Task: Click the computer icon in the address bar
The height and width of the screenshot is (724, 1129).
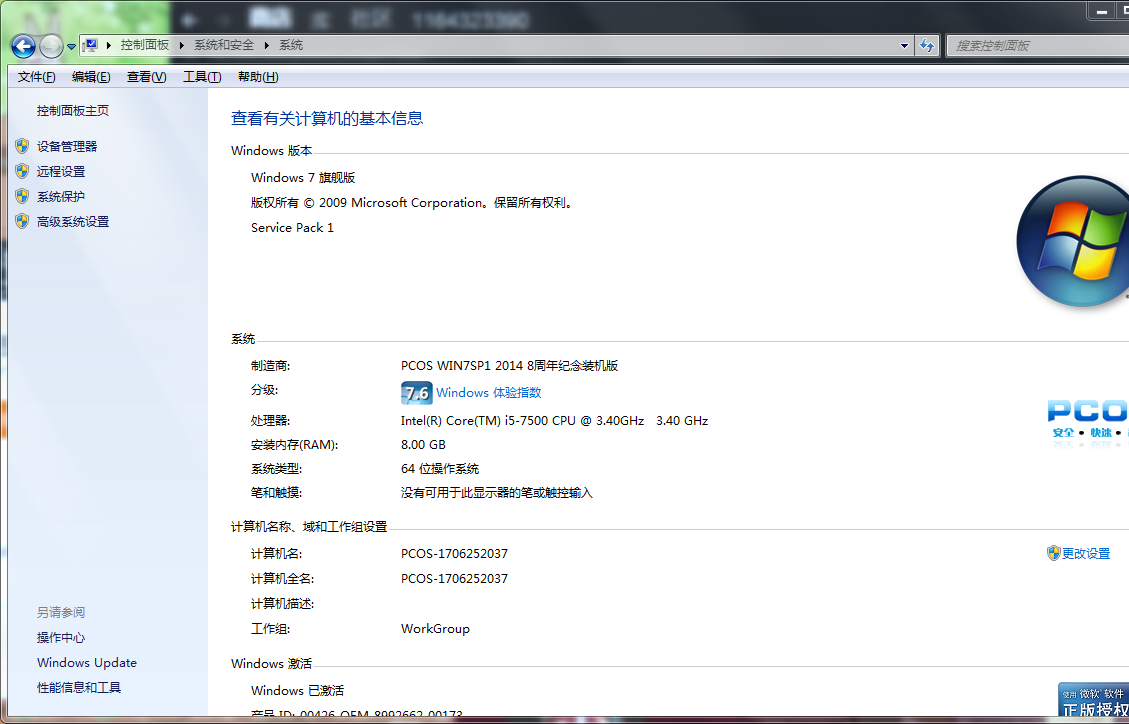Action: (91, 45)
